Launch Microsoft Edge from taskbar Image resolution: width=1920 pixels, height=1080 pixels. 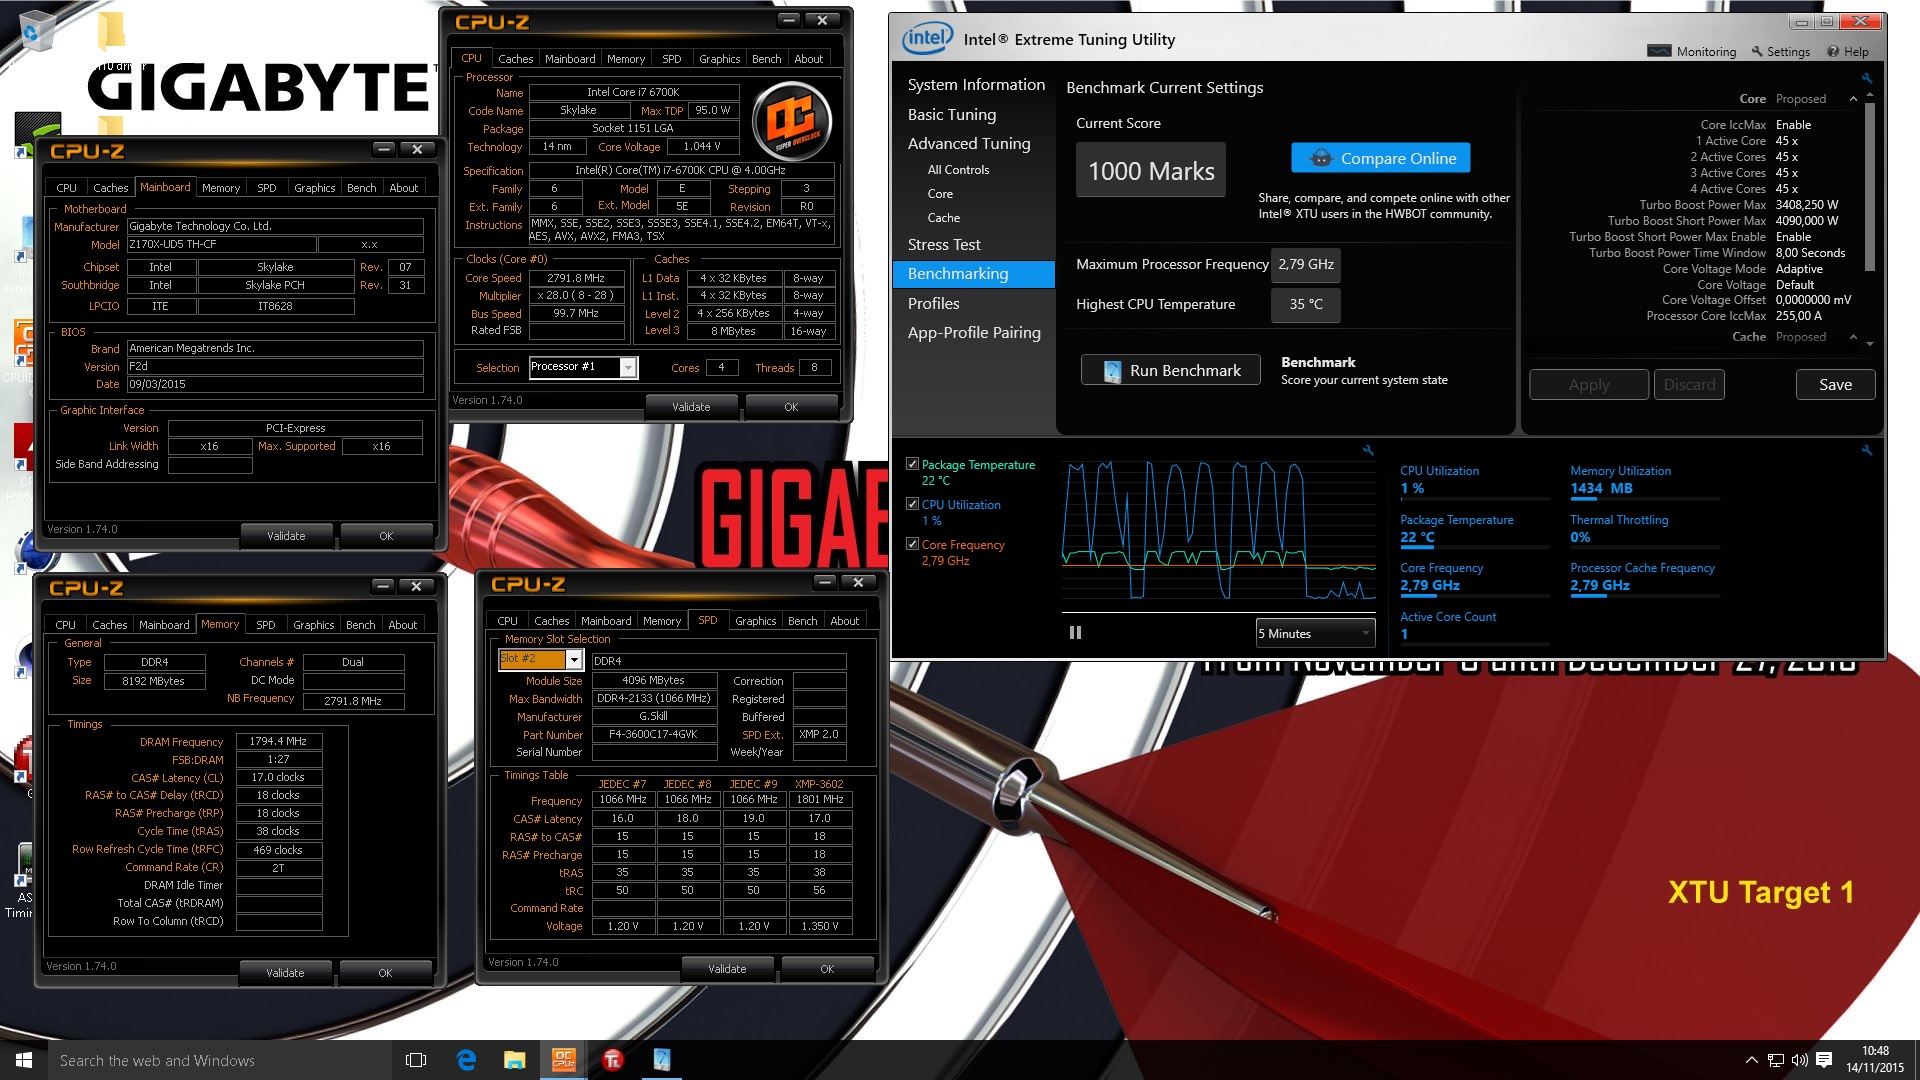coord(466,1060)
